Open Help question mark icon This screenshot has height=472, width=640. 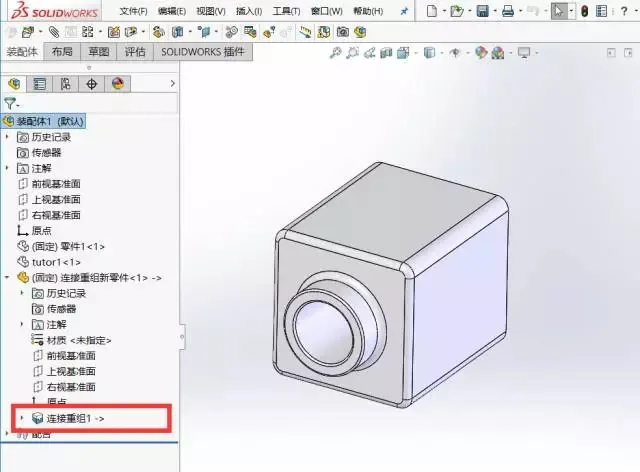(624, 11)
